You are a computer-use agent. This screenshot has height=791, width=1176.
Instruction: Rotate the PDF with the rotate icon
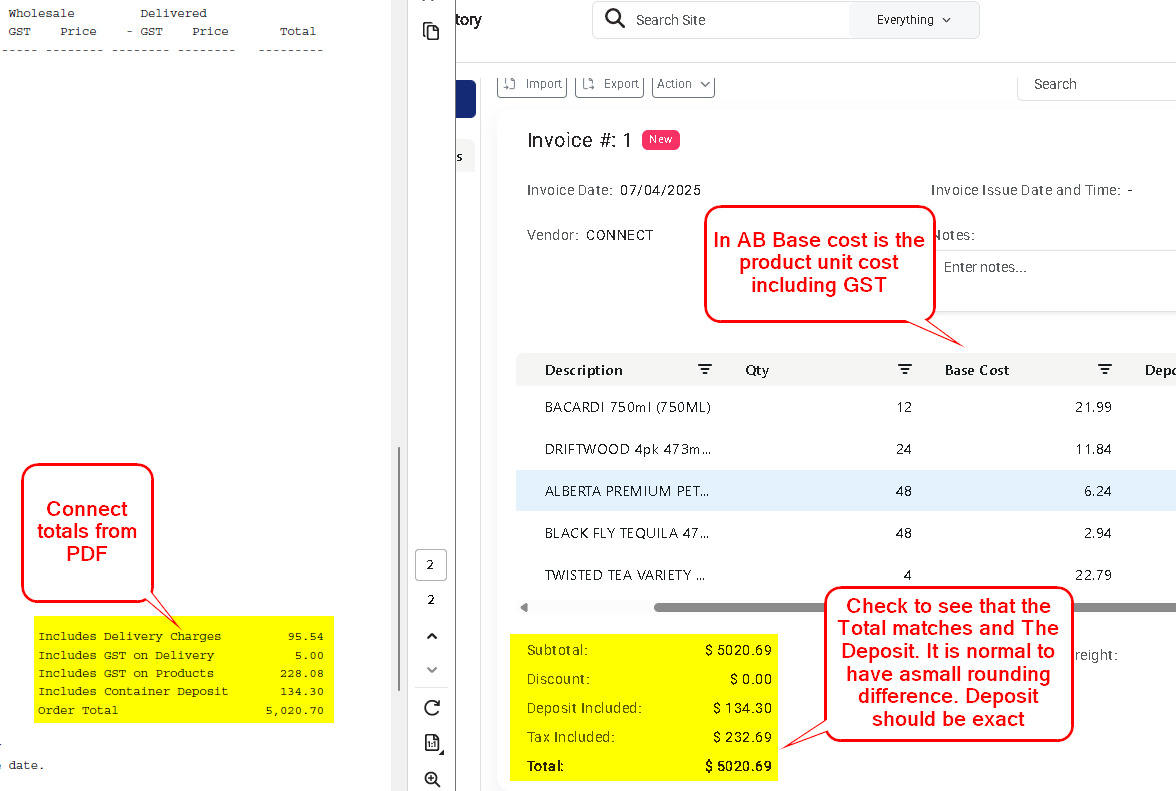(432, 708)
